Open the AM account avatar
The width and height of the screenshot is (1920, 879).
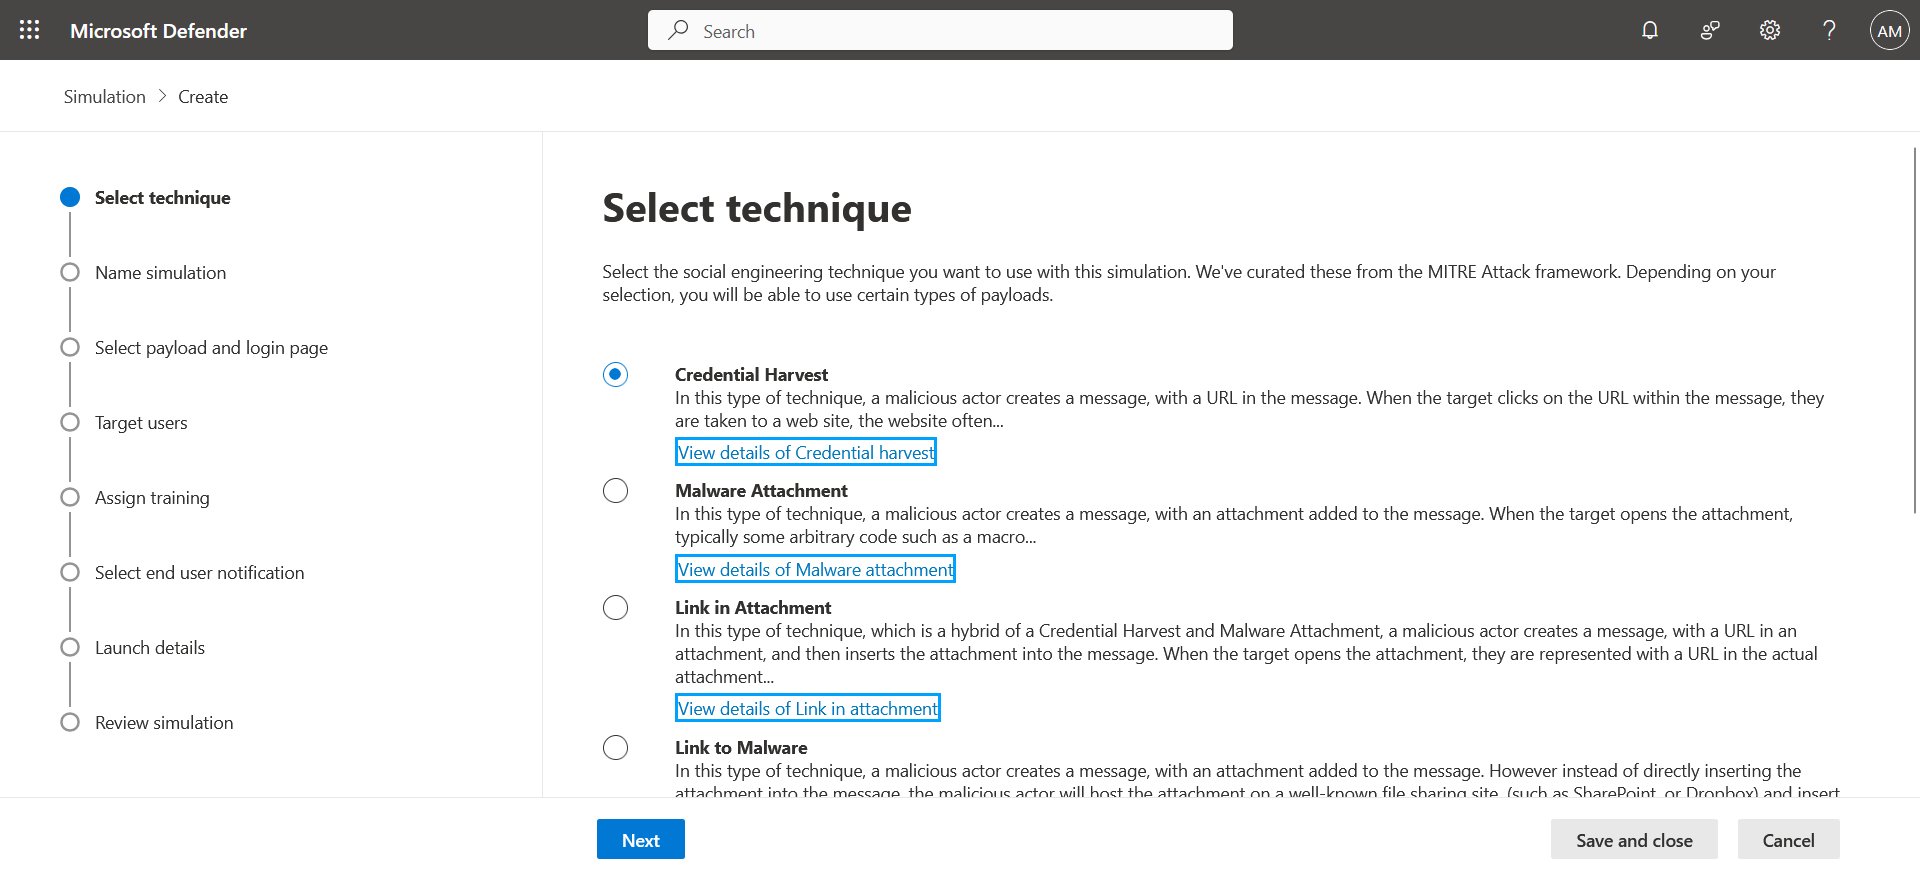pyautogui.click(x=1889, y=30)
